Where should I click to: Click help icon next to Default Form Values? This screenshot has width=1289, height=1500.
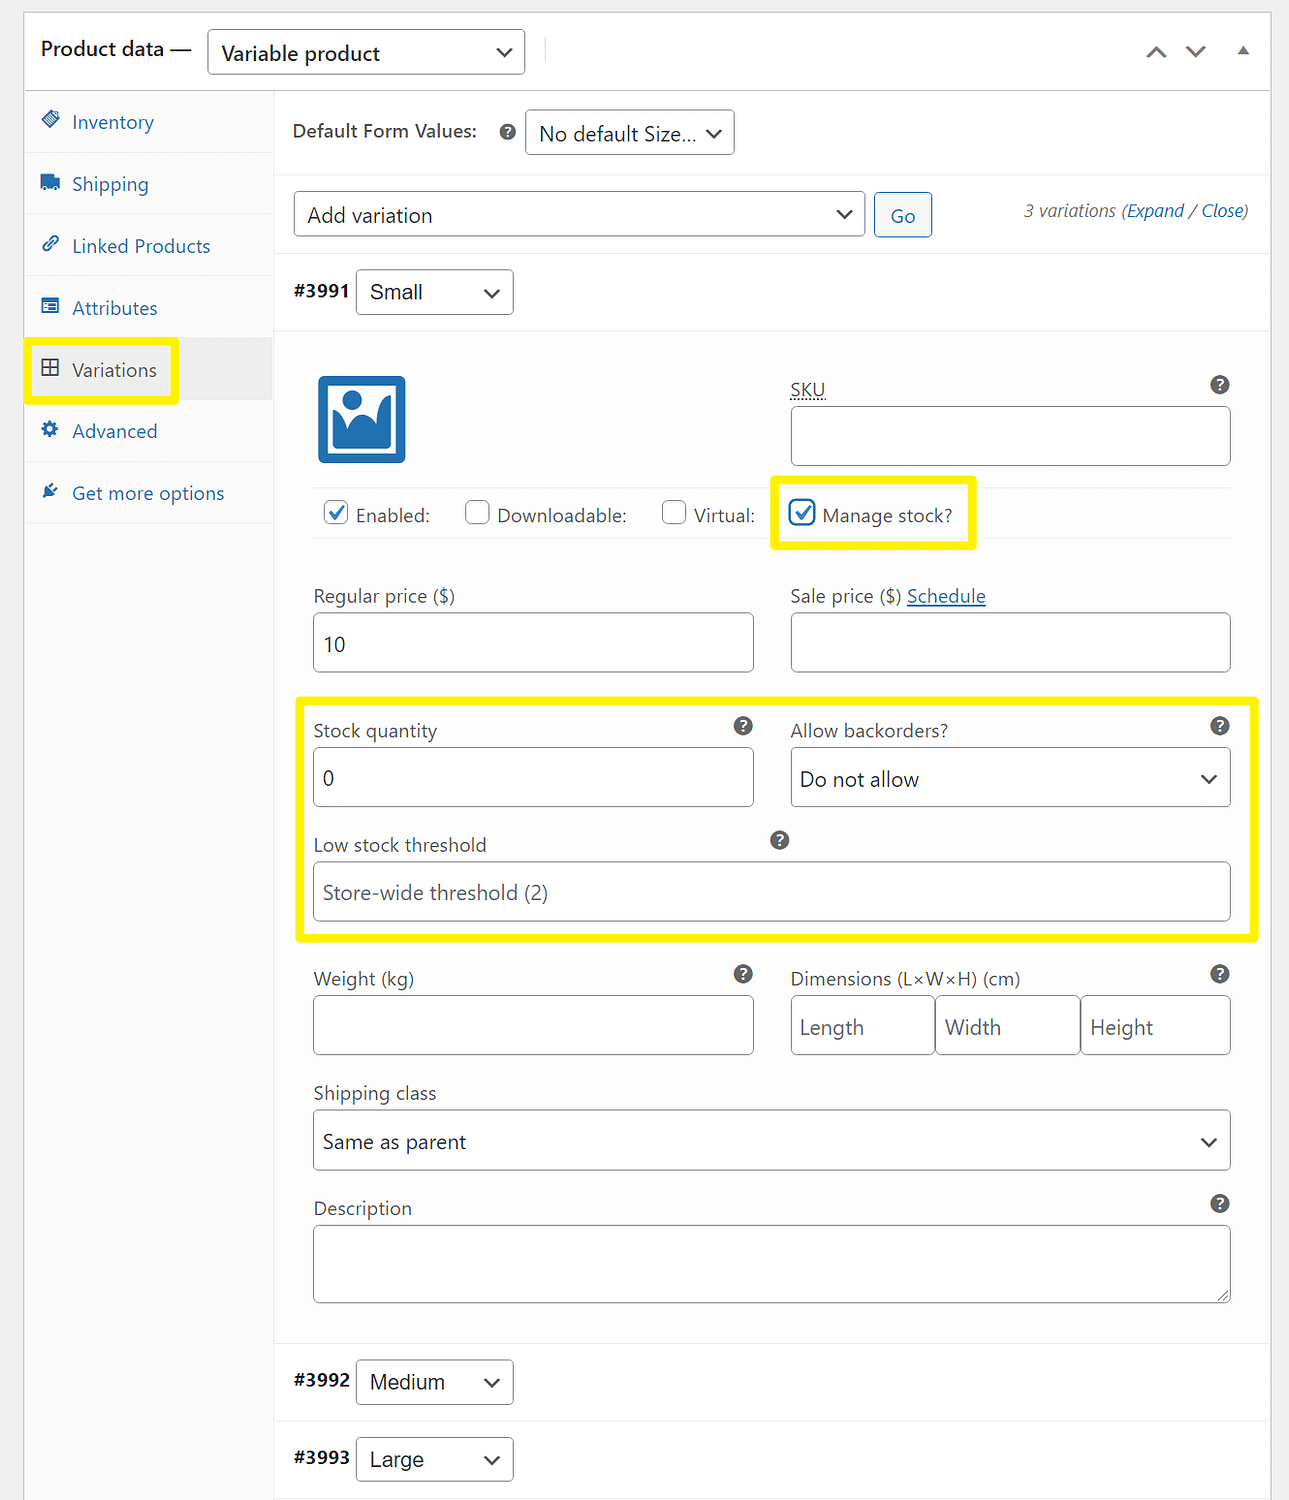508,132
